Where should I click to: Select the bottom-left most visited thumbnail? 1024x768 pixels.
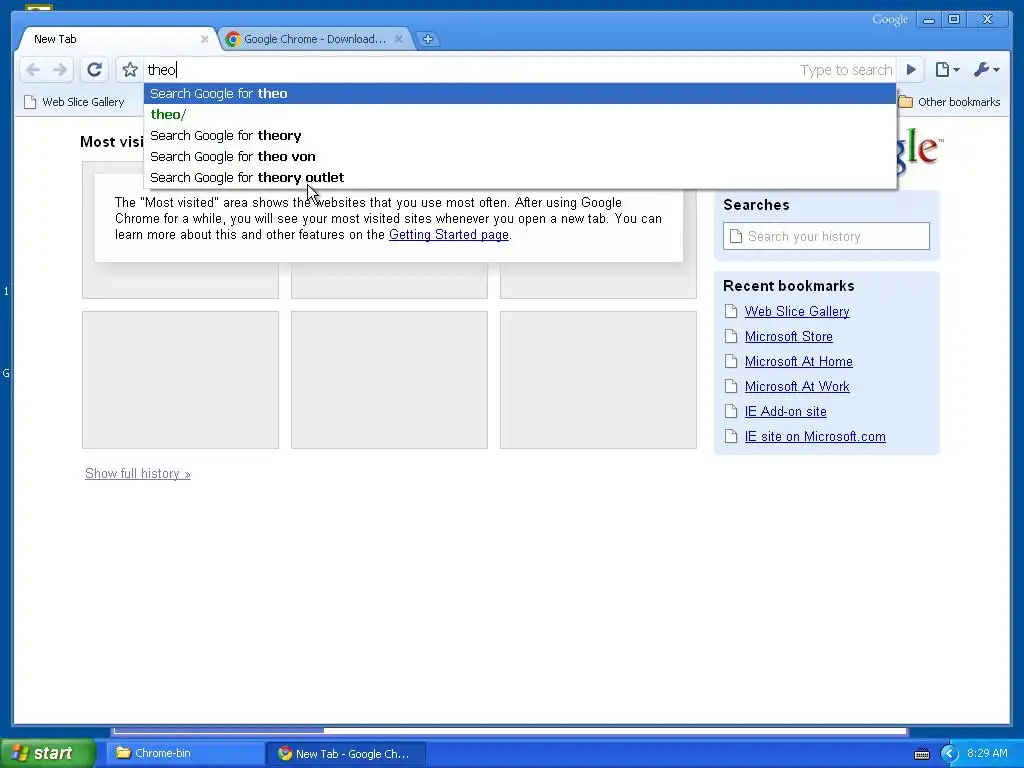pyautogui.click(x=180, y=380)
